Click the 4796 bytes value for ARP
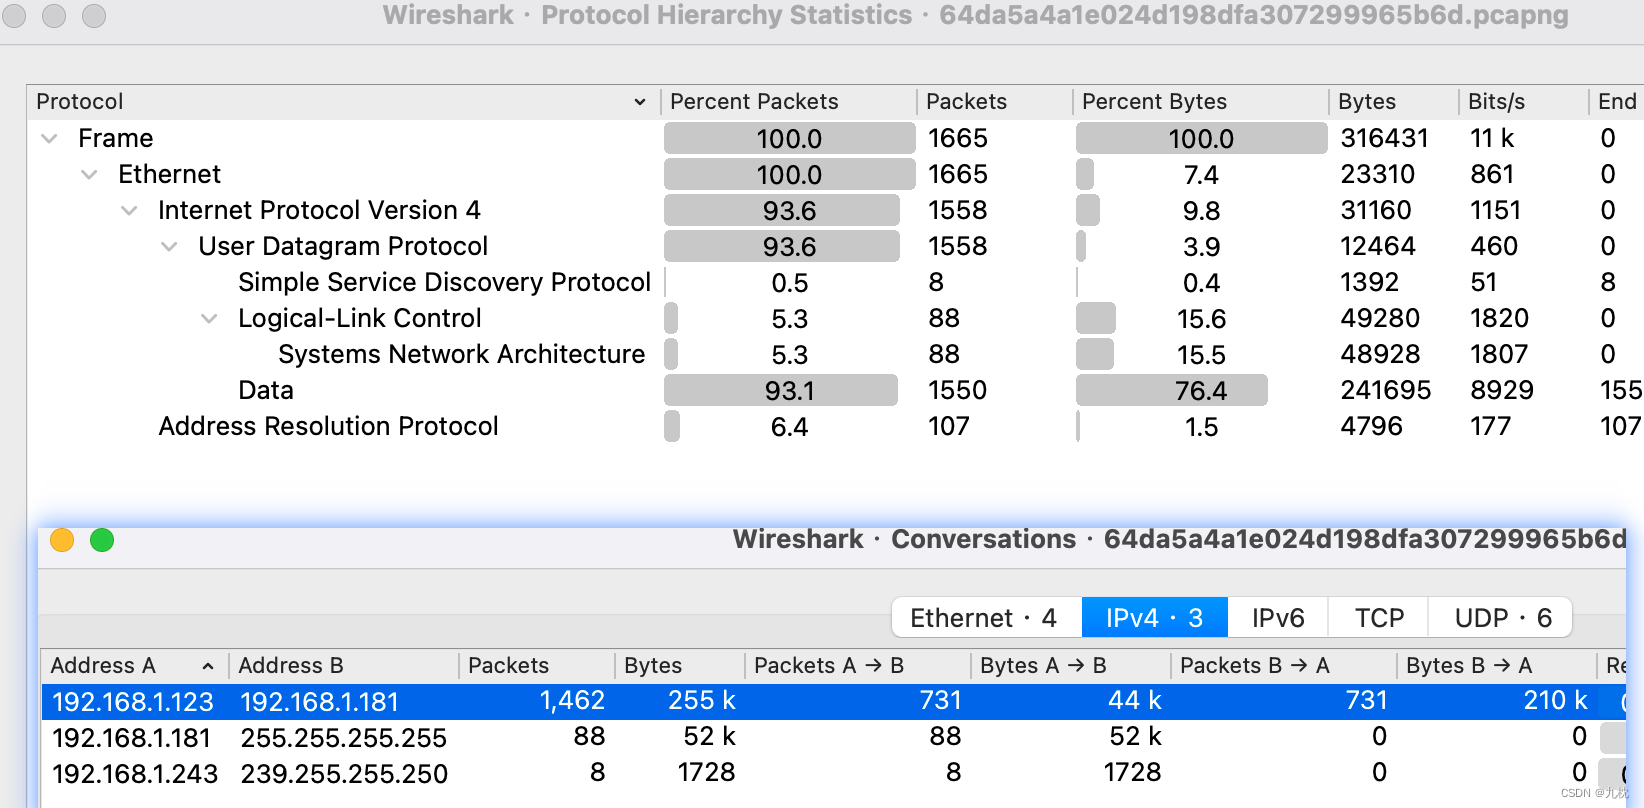The image size is (1644, 808). (x=1371, y=426)
